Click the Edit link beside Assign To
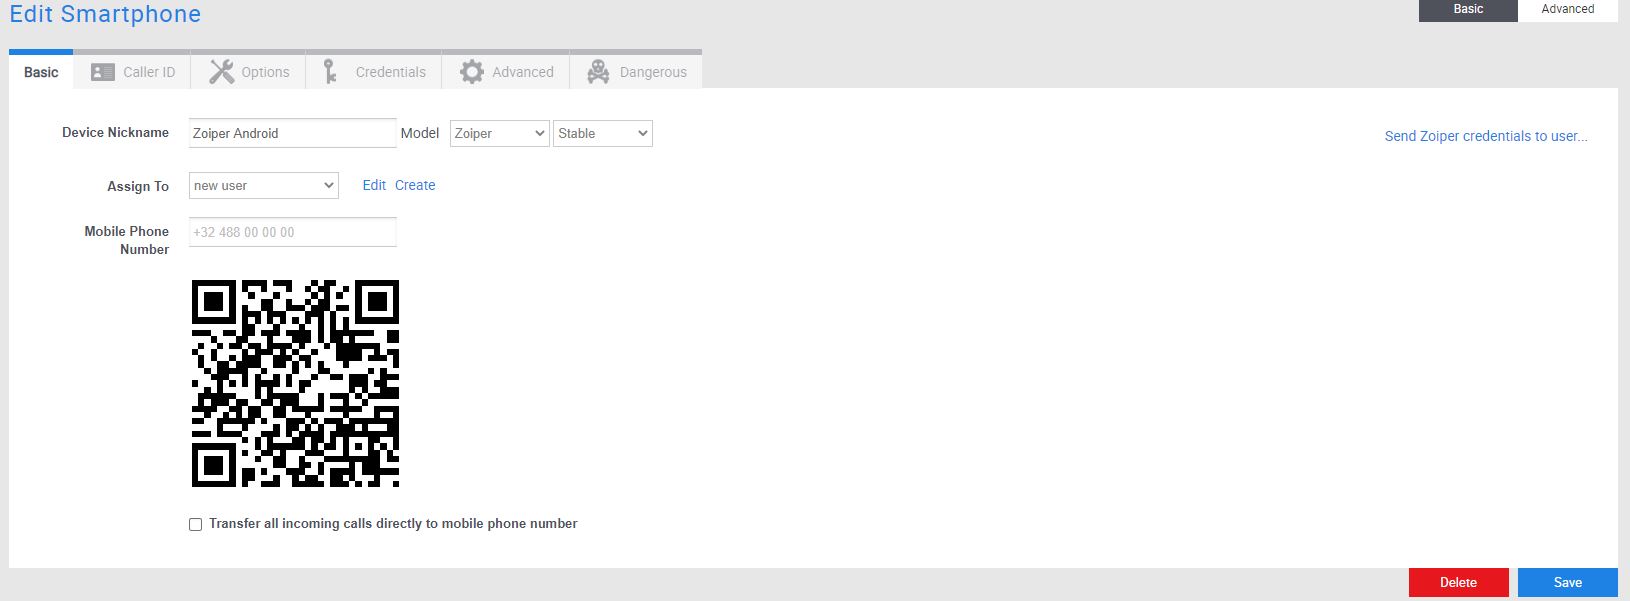1630x601 pixels. click(x=374, y=185)
